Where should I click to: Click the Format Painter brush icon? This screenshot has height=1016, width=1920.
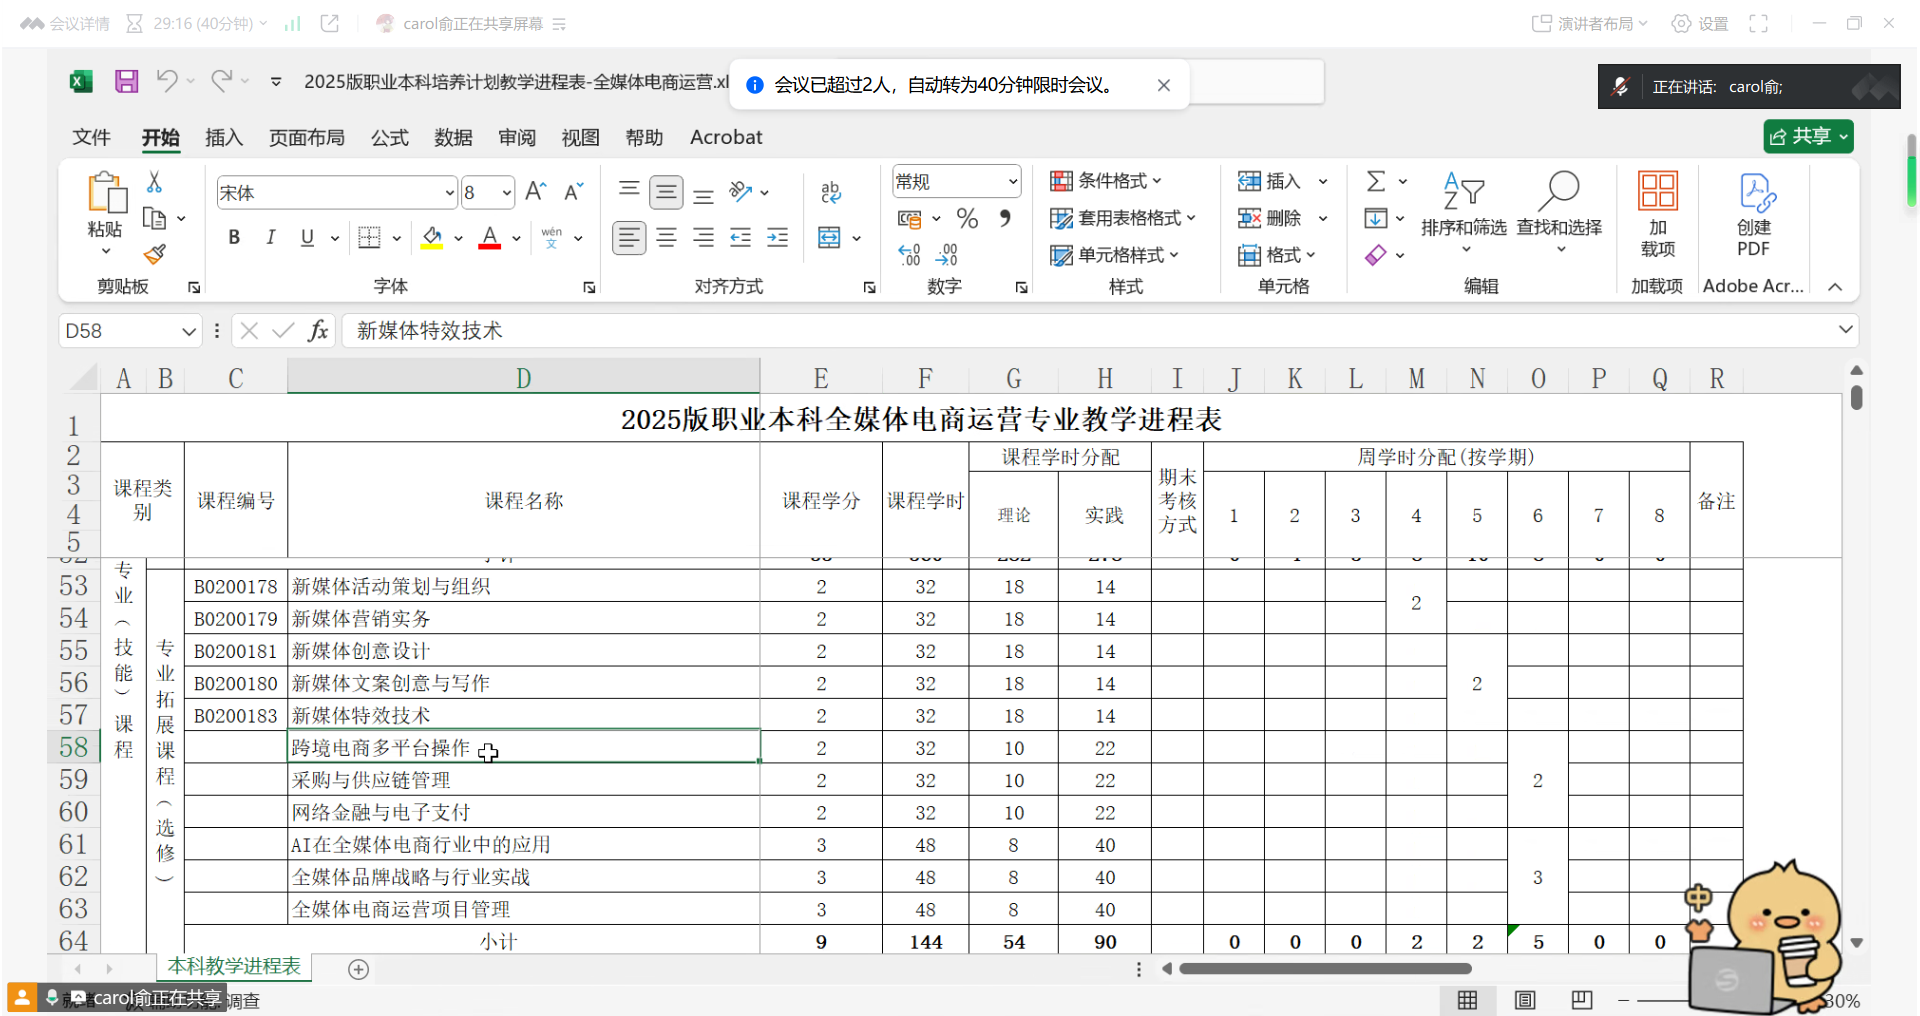pyautogui.click(x=154, y=255)
